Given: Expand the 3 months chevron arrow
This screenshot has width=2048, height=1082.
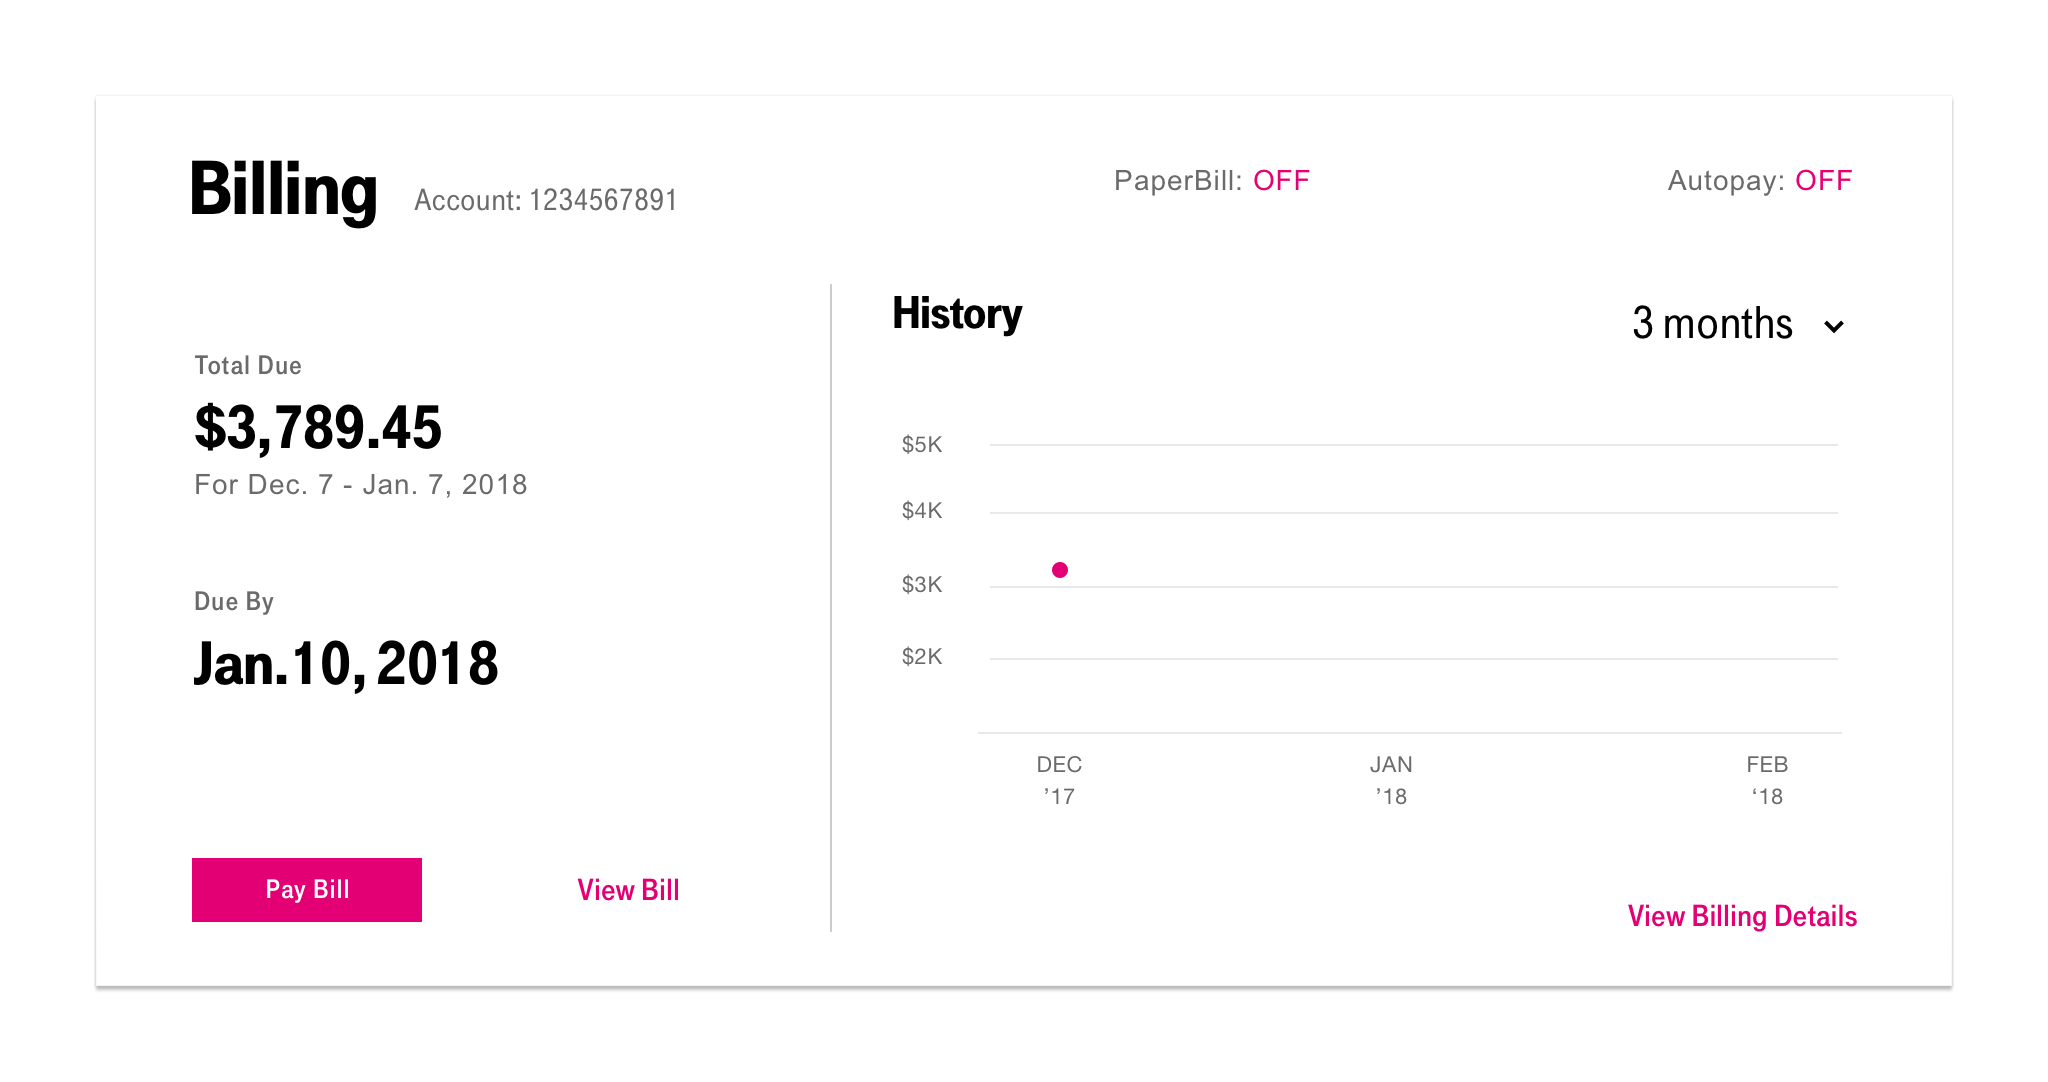Looking at the screenshot, I should click(1834, 327).
